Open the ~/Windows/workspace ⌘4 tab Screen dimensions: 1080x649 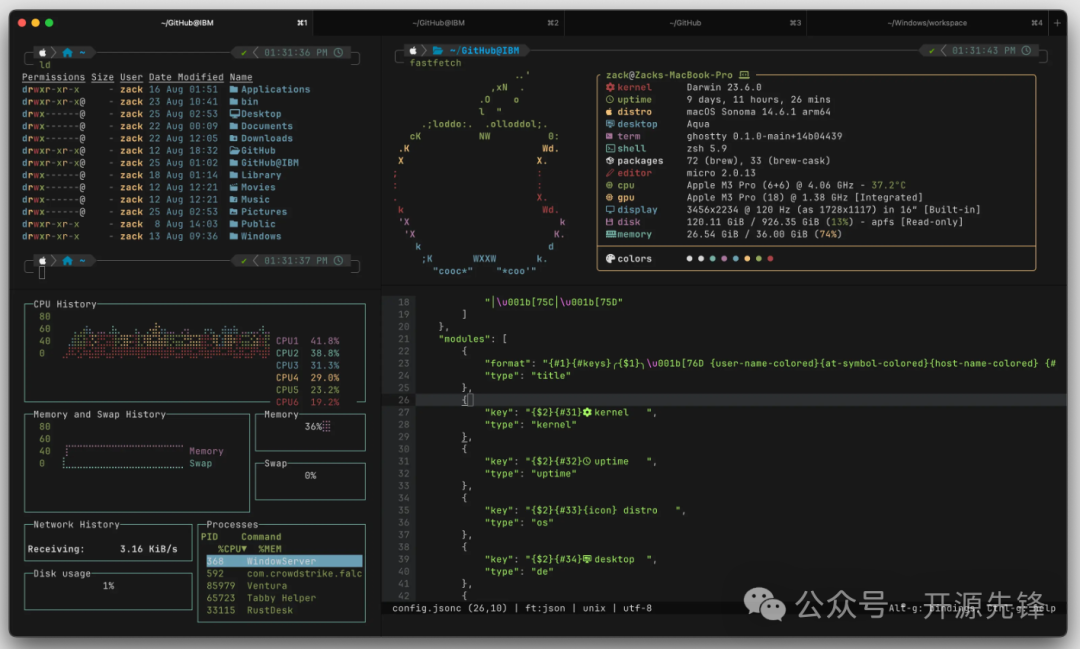coord(926,23)
